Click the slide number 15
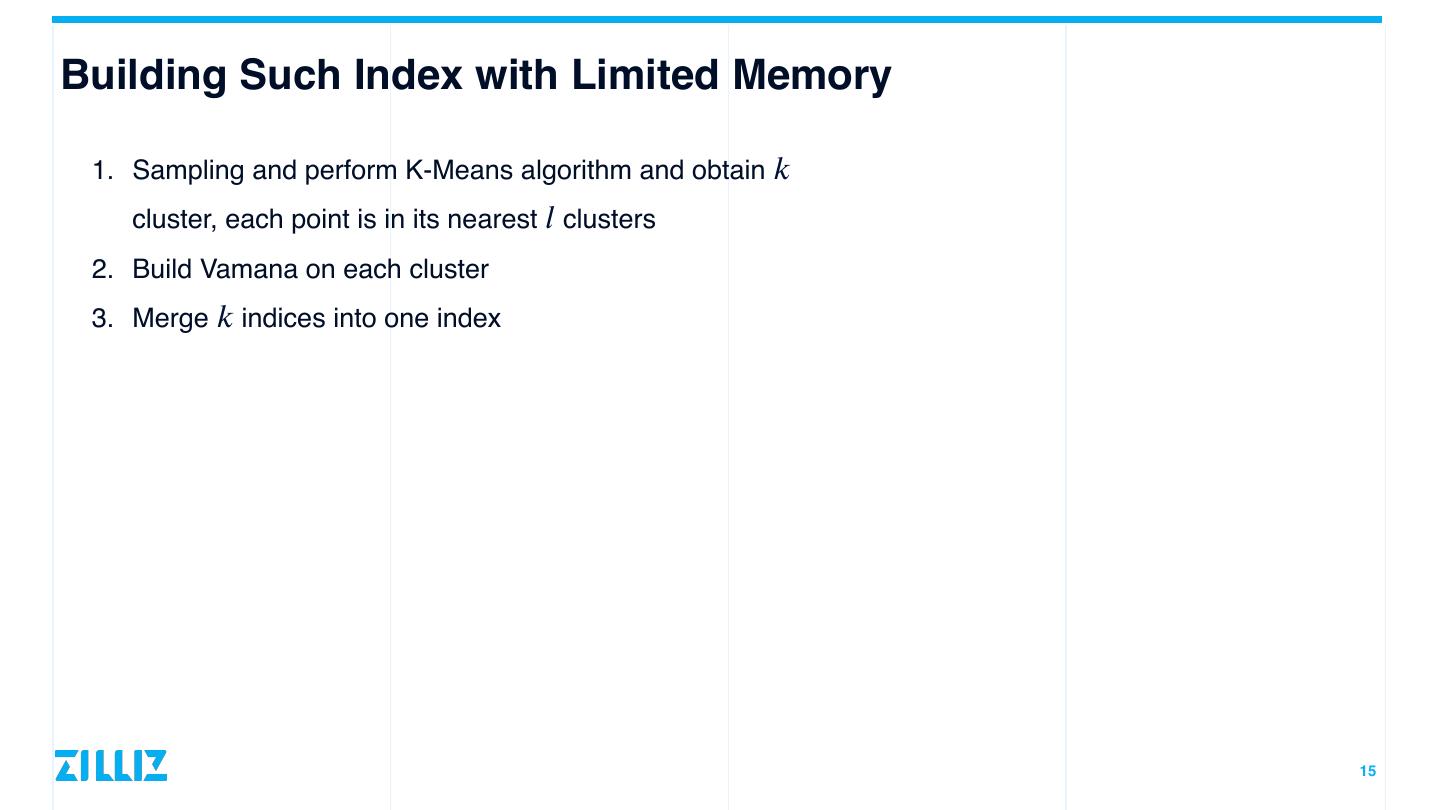 [x=1367, y=771]
